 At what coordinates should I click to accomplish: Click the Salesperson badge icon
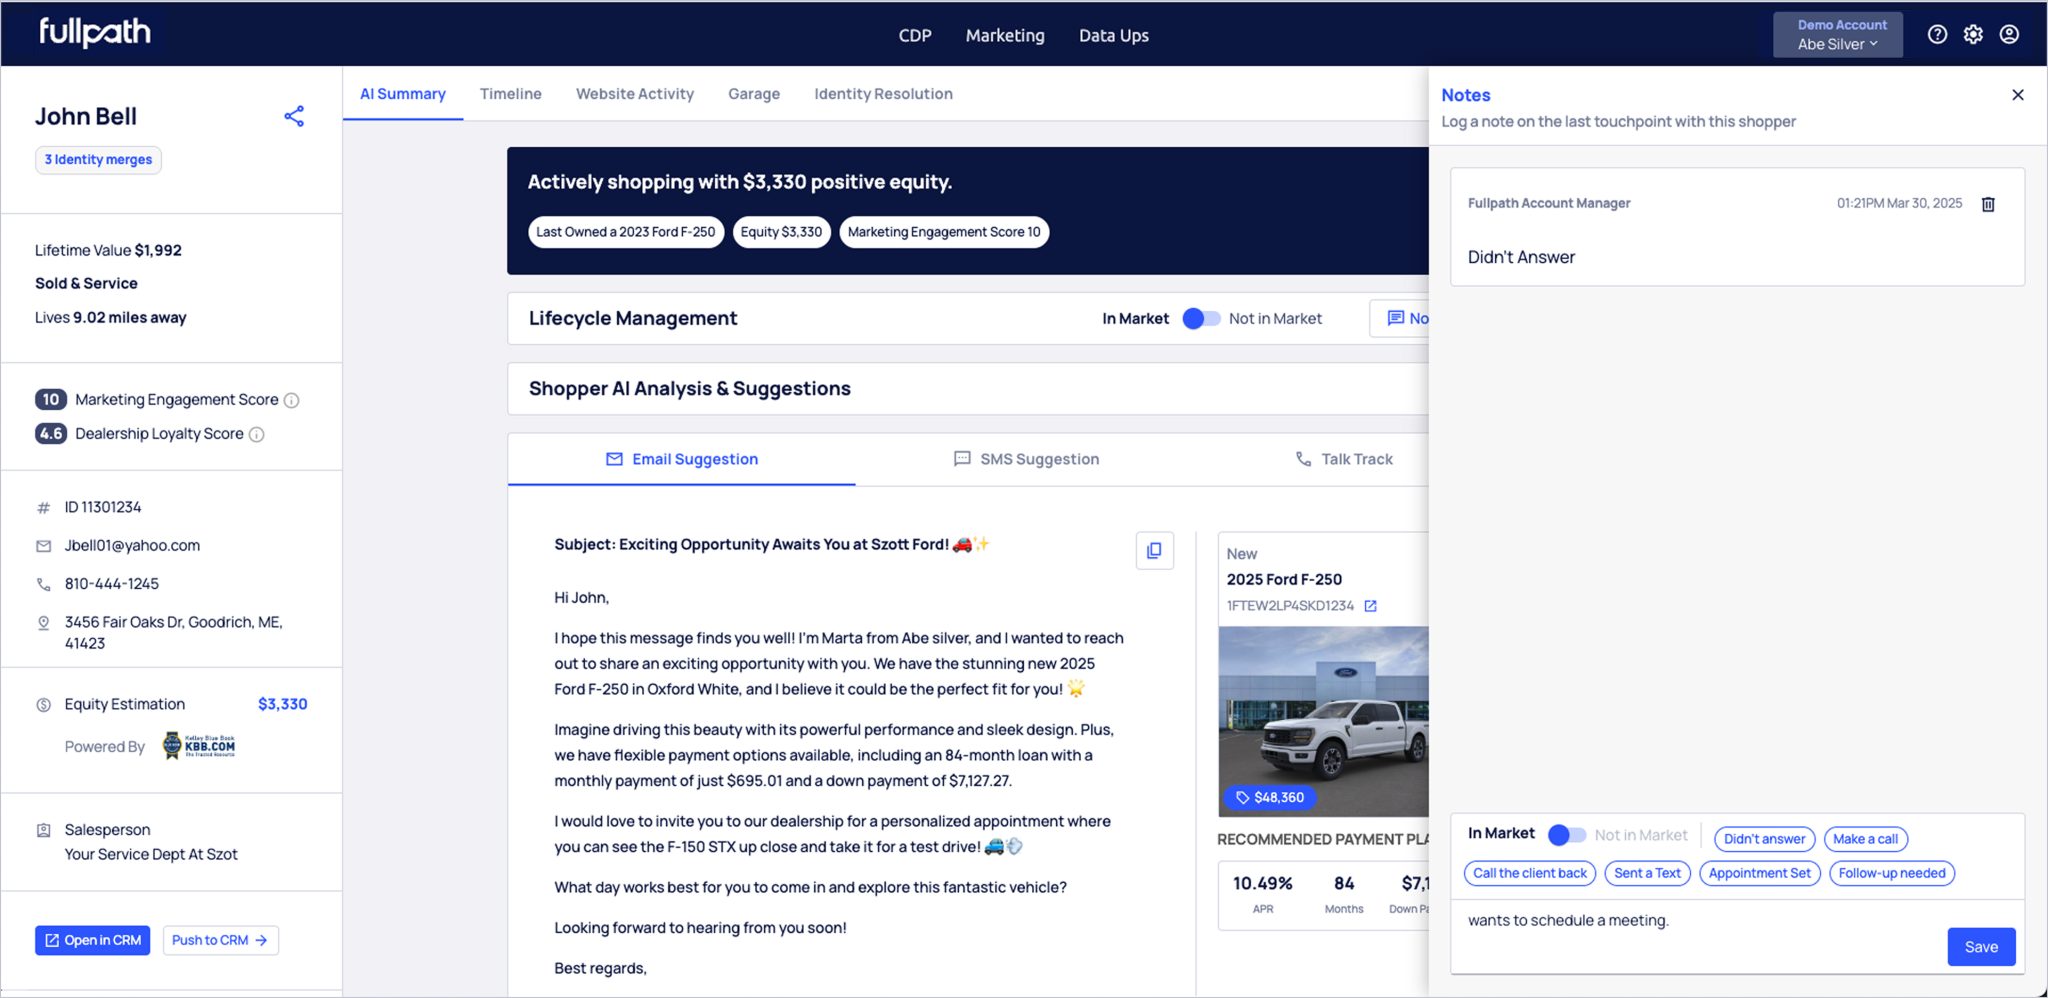point(44,830)
